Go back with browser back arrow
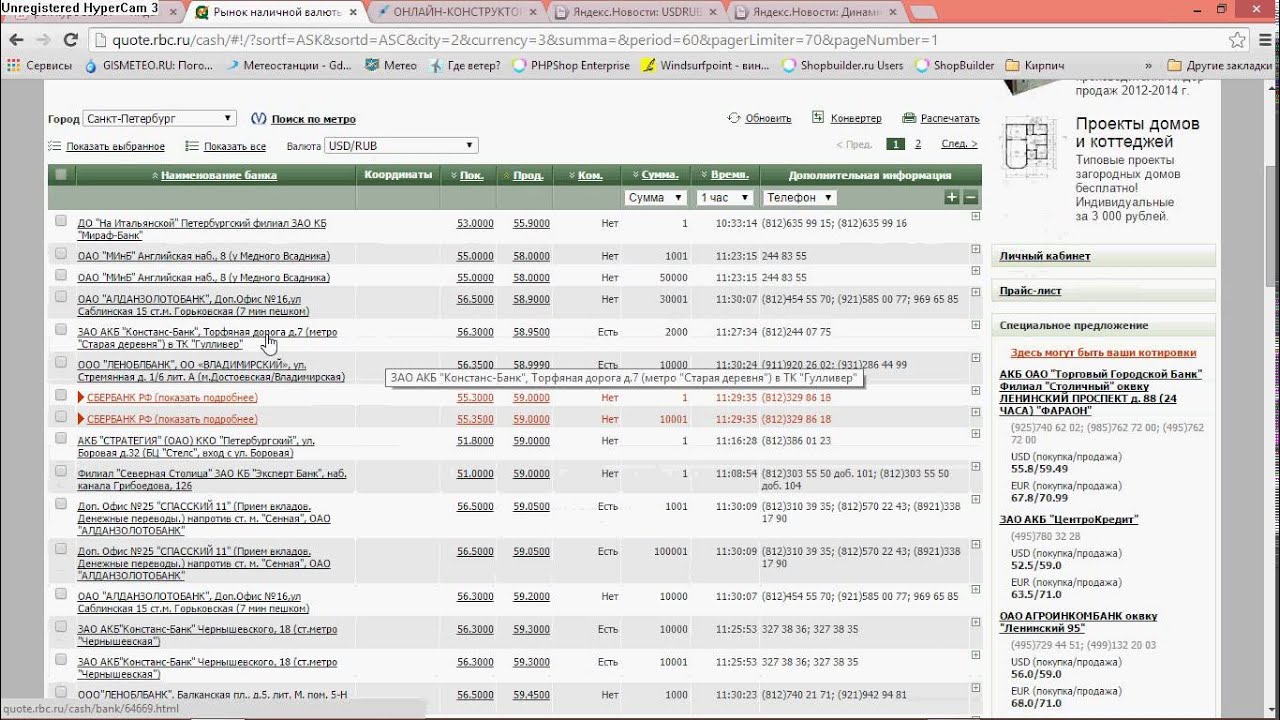1280x720 pixels. click(16, 40)
